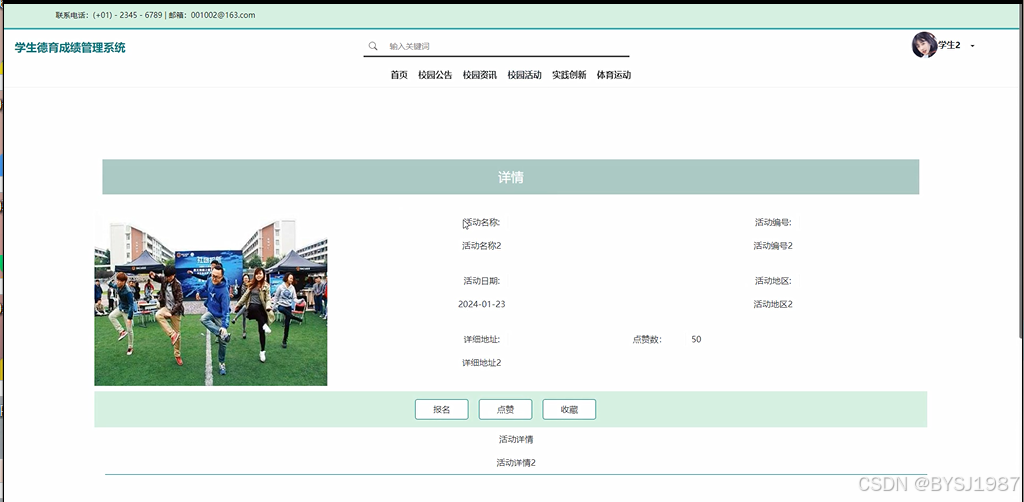Select the date 2024-01-23
This screenshot has height=502, width=1024.
pyautogui.click(x=481, y=304)
